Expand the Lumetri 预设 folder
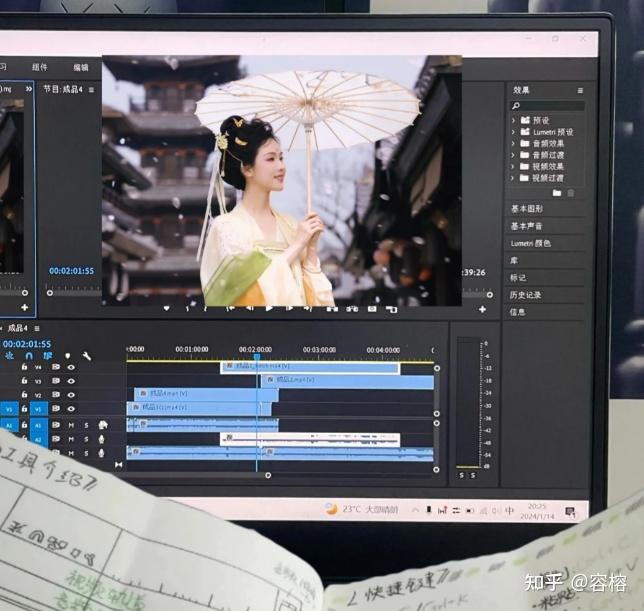Screen dimensions: 644x611 (x=513, y=132)
